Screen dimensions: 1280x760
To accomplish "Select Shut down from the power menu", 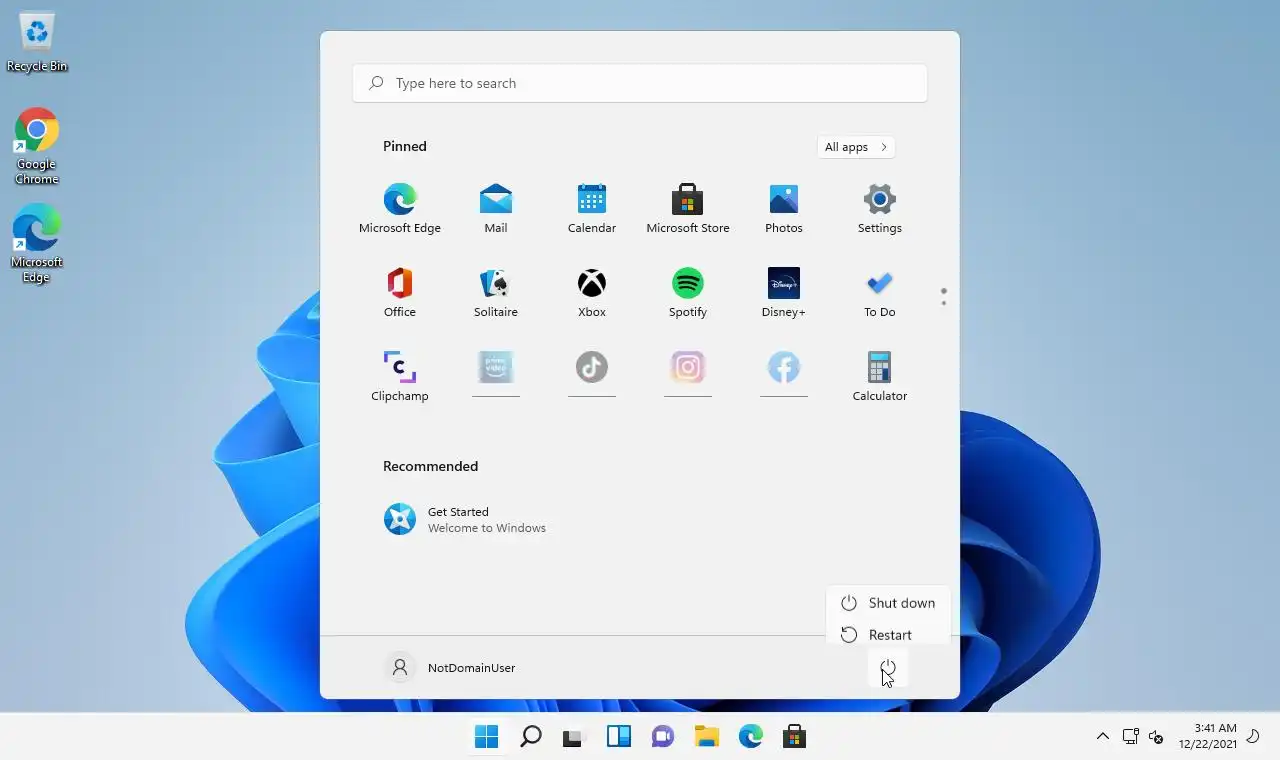I will click(x=888, y=603).
